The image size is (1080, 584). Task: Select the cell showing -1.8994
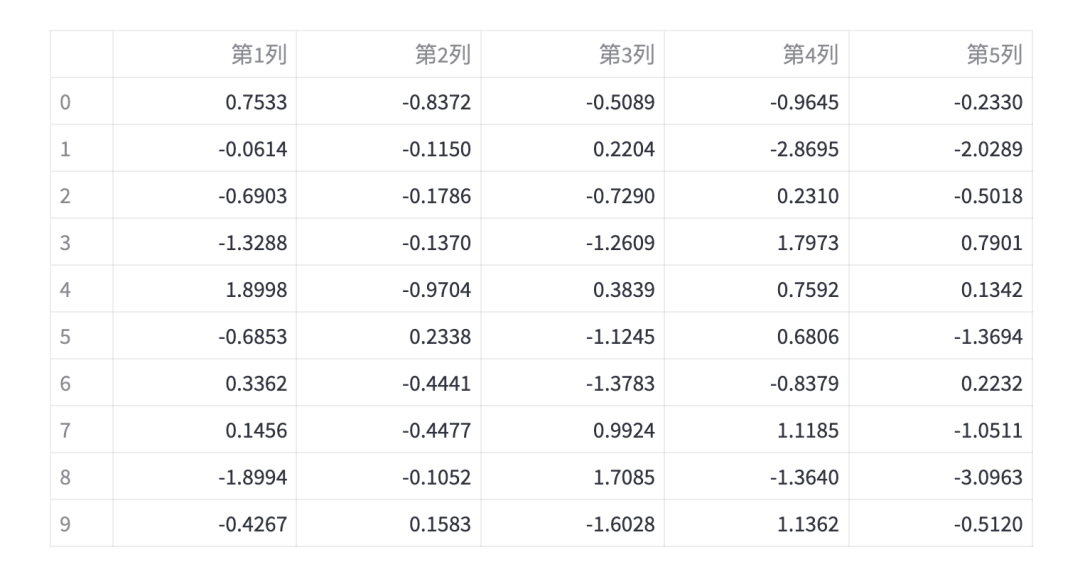205,477
